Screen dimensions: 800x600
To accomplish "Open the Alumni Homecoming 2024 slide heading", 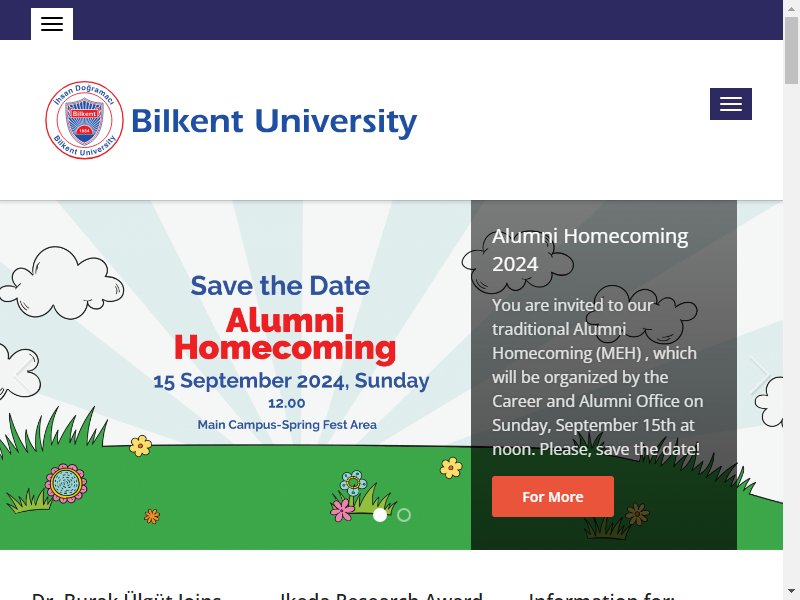I will coord(590,250).
